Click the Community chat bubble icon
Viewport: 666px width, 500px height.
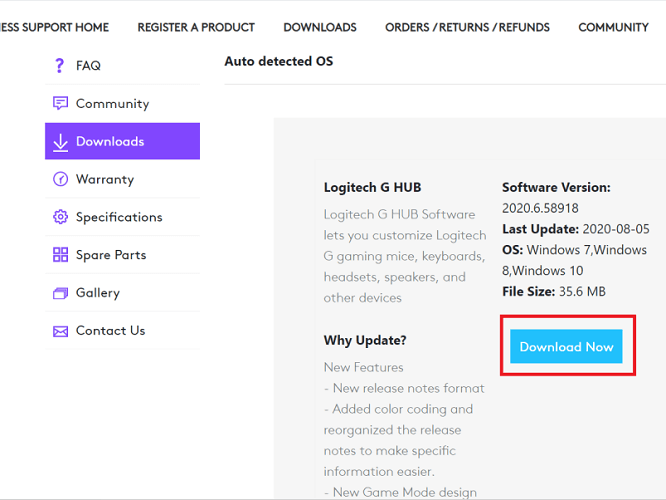click(60, 103)
